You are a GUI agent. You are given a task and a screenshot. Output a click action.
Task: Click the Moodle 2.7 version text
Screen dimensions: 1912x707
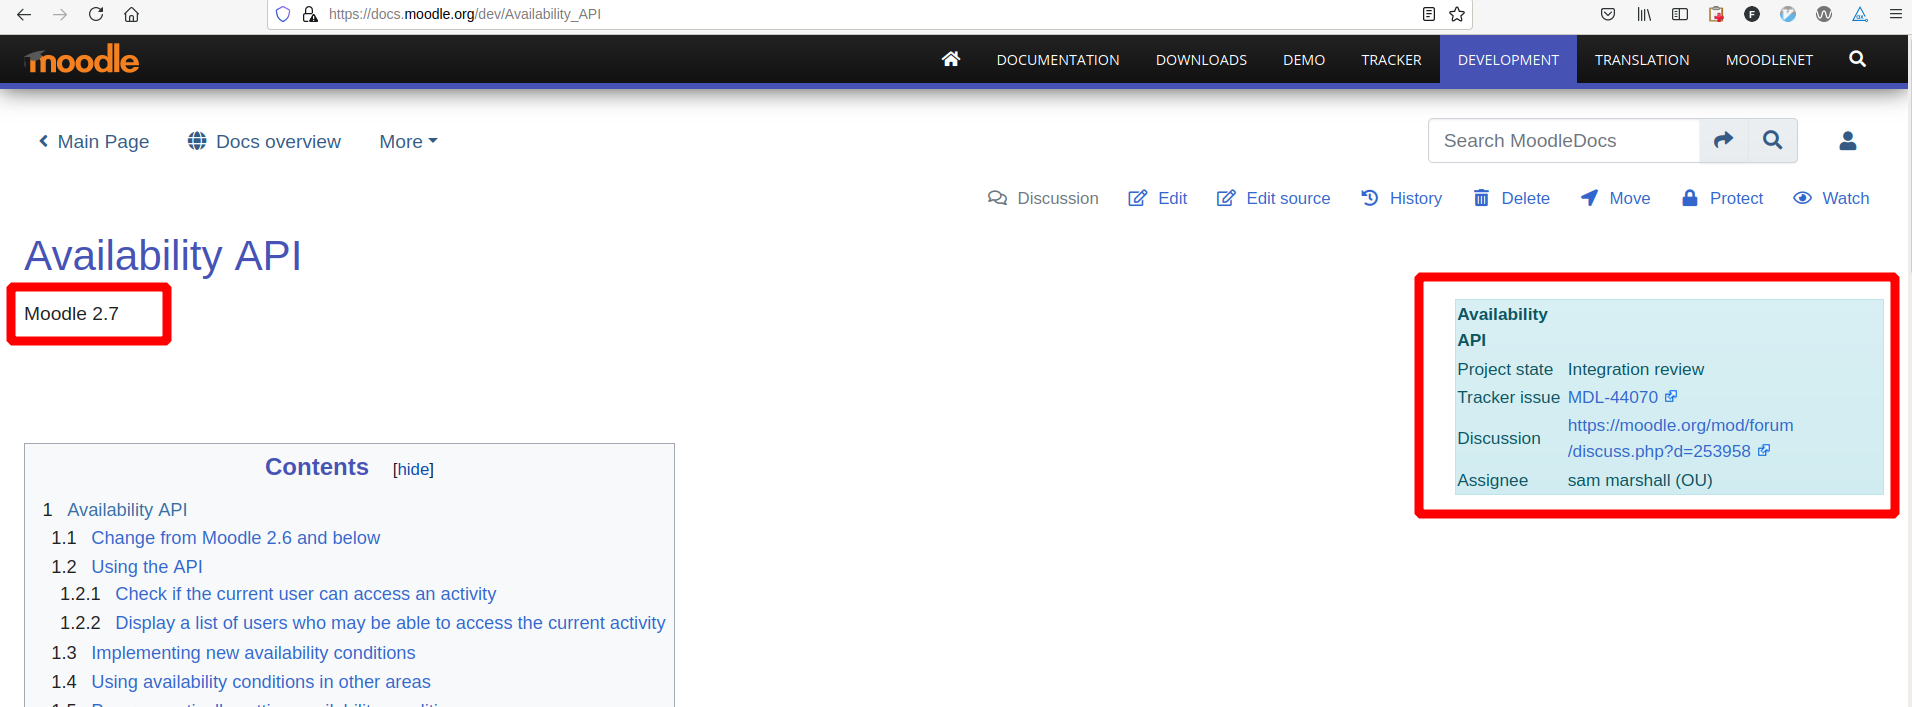tap(71, 314)
